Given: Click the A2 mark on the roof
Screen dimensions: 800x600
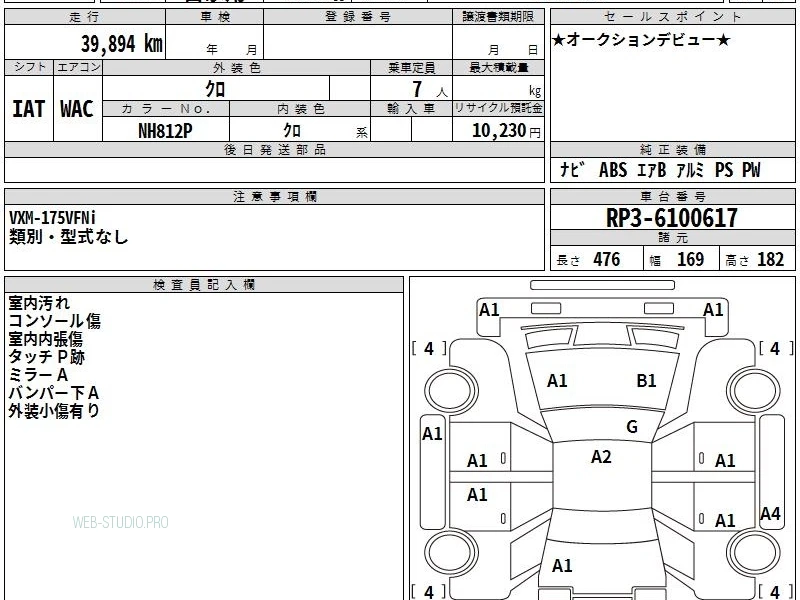Looking at the screenshot, I should (x=601, y=457).
